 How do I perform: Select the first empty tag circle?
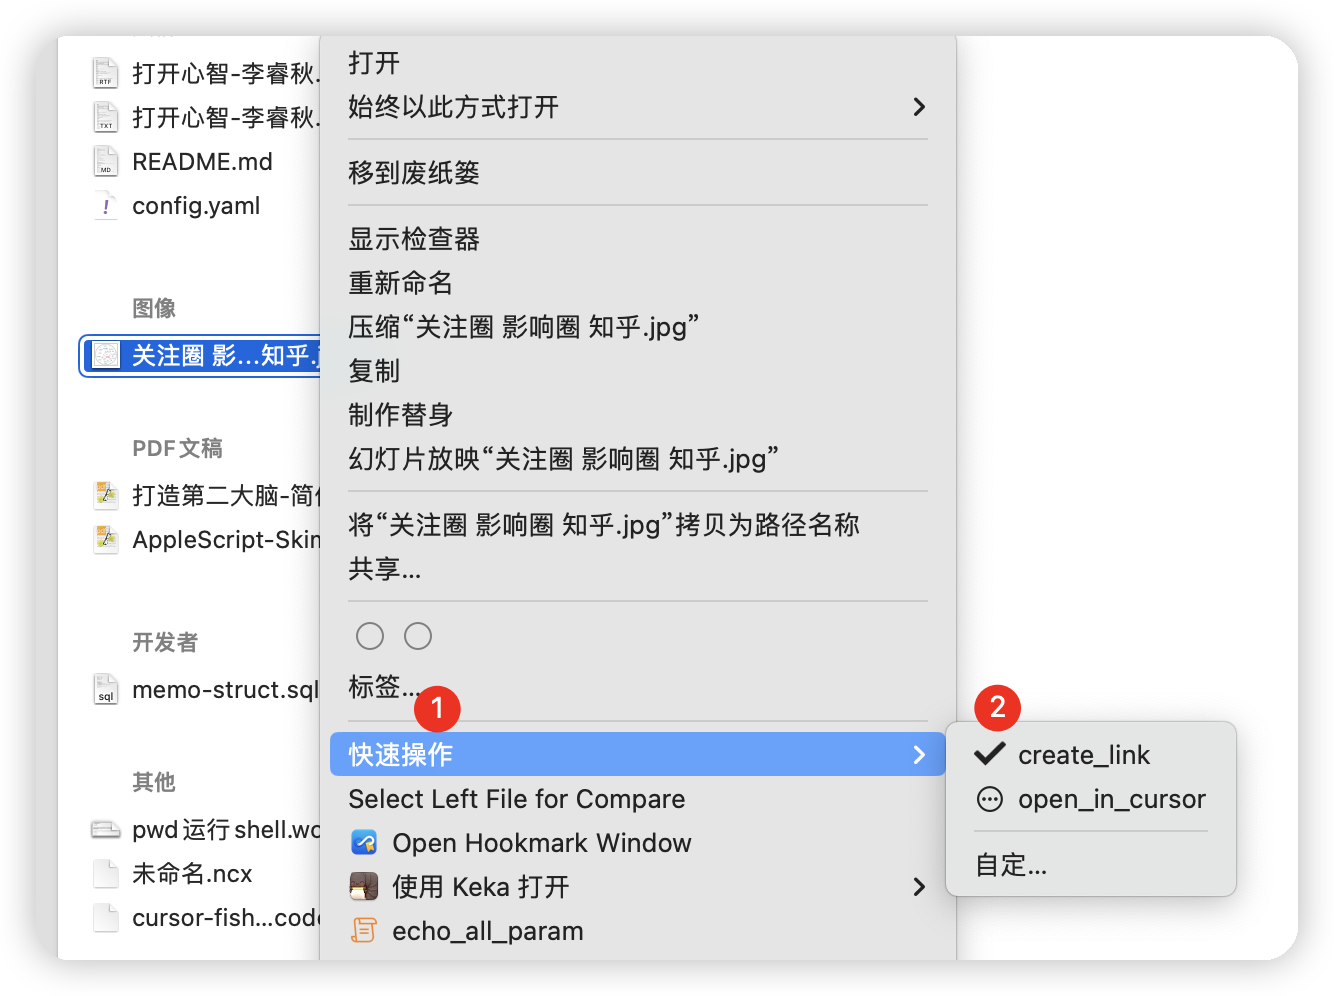pyautogui.click(x=370, y=636)
